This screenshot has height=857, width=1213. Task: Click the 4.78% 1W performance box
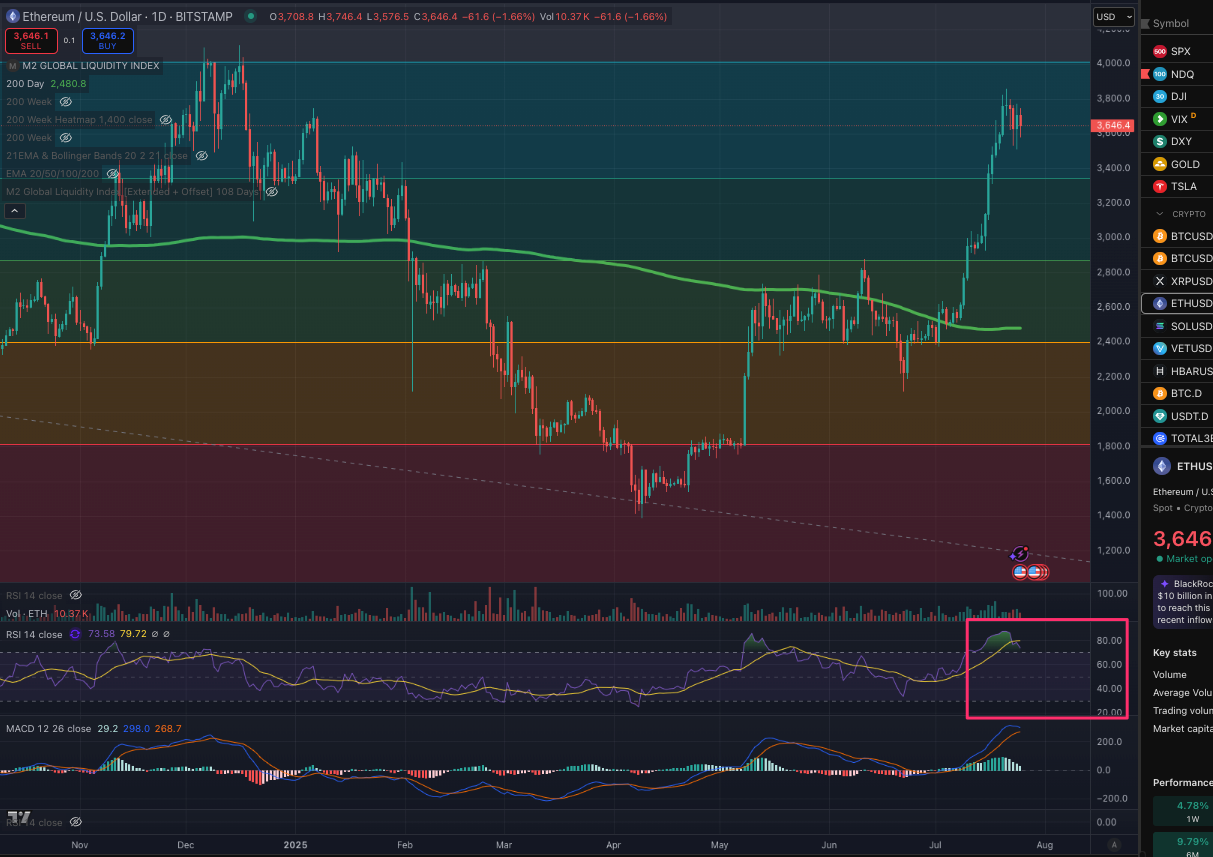click(x=1184, y=810)
